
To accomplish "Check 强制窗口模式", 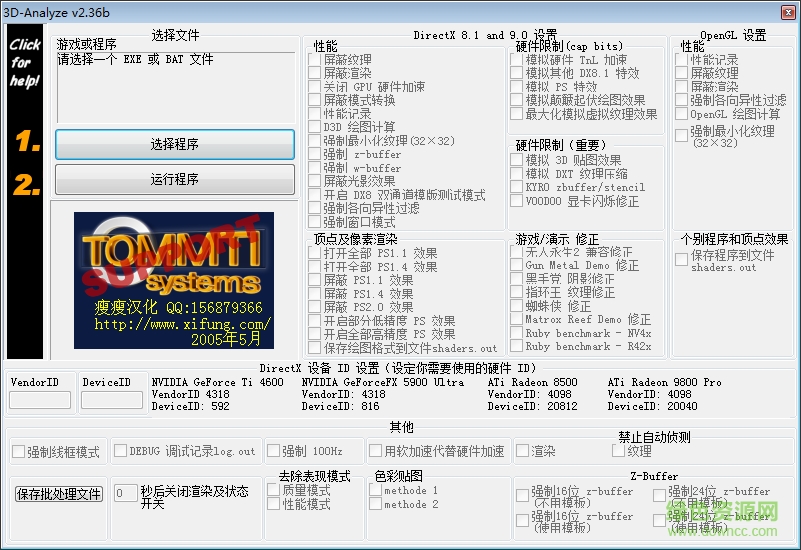I will click(x=315, y=222).
